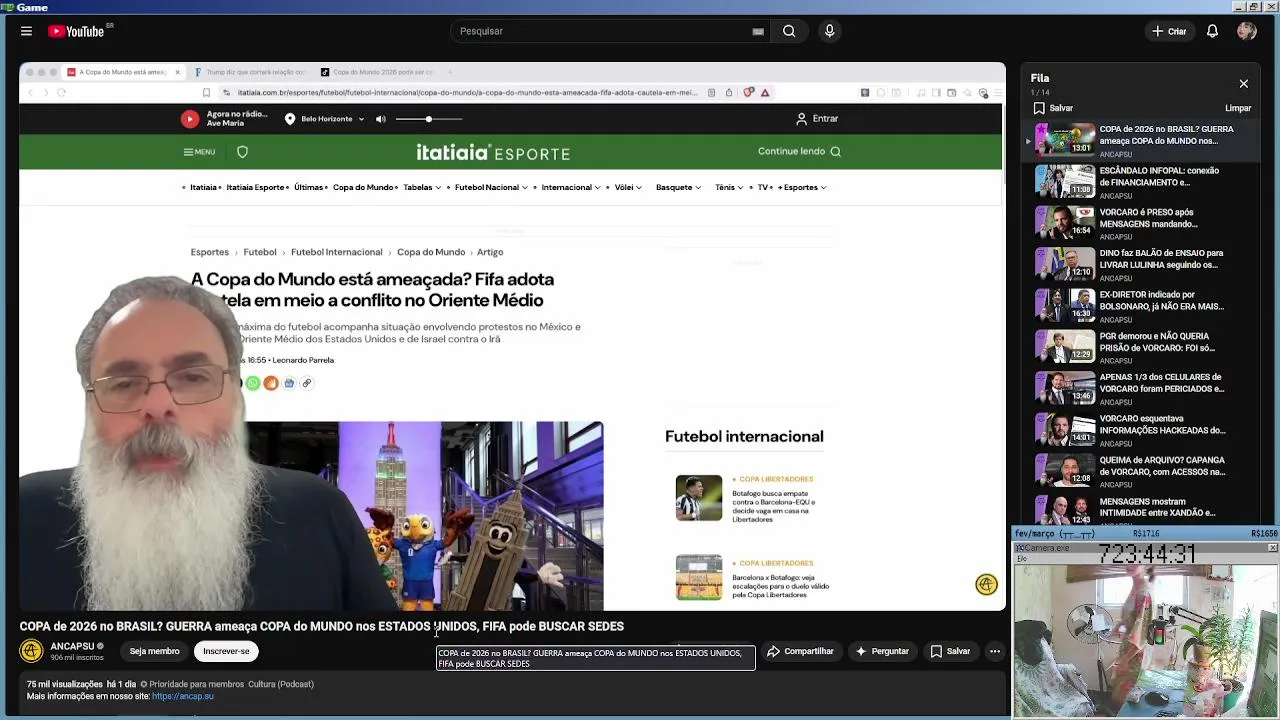This screenshot has width=1280, height=720.
Task: Start voice search with microphone icon
Action: 829,31
